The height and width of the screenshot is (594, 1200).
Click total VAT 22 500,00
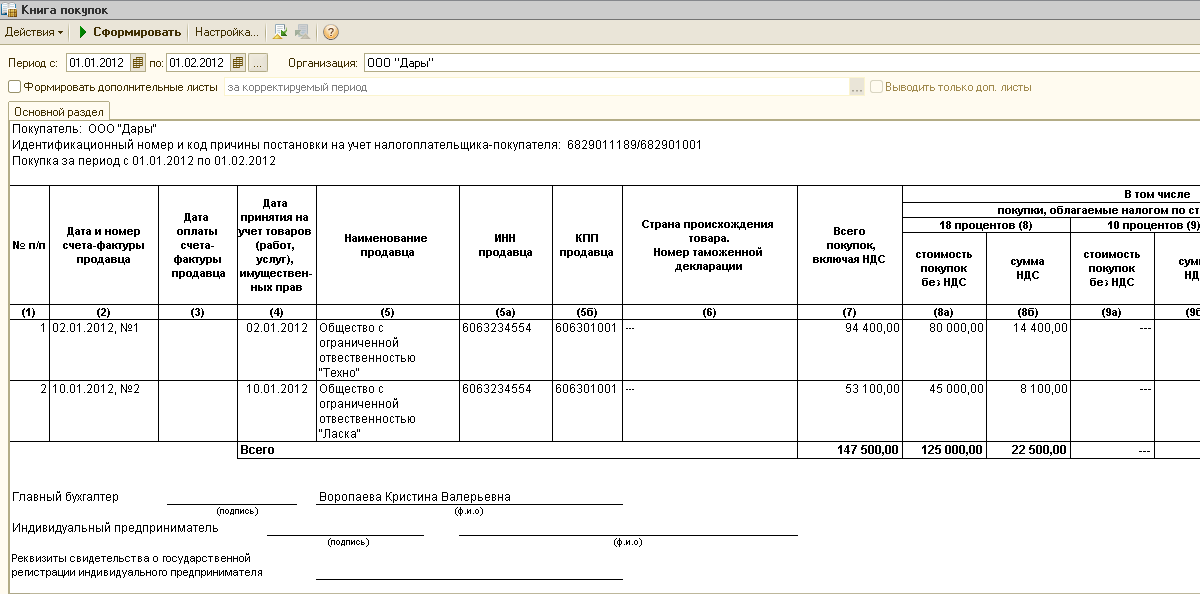(x=1029, y=450)
